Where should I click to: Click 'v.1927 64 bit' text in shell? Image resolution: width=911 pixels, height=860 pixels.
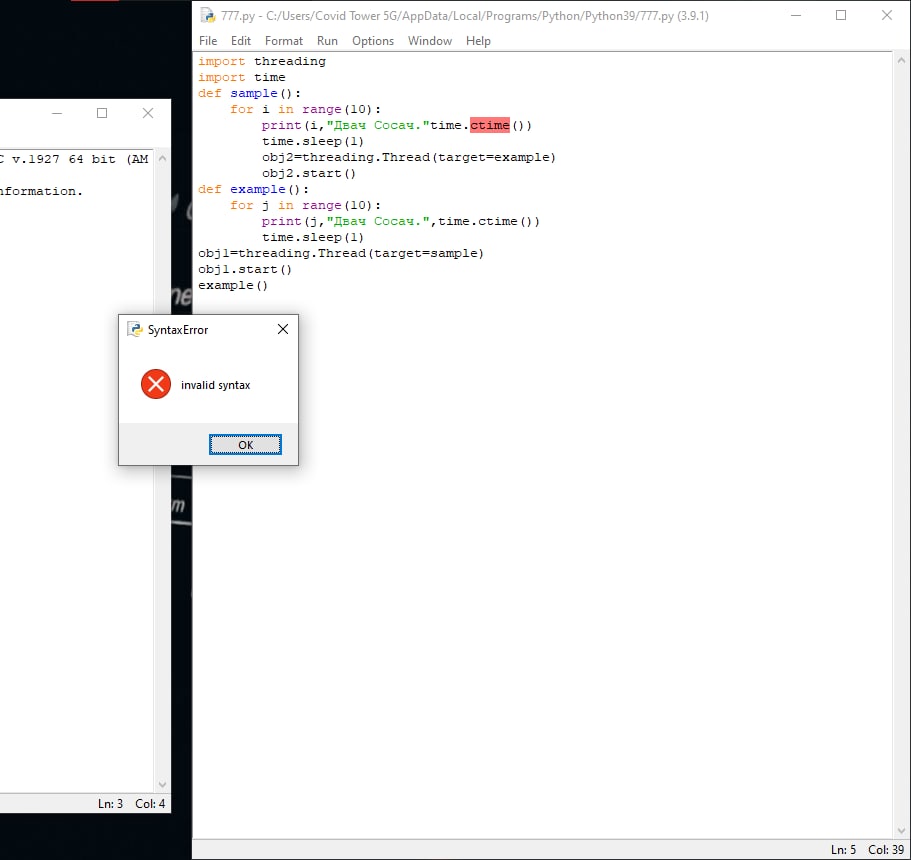coord(64,159)
